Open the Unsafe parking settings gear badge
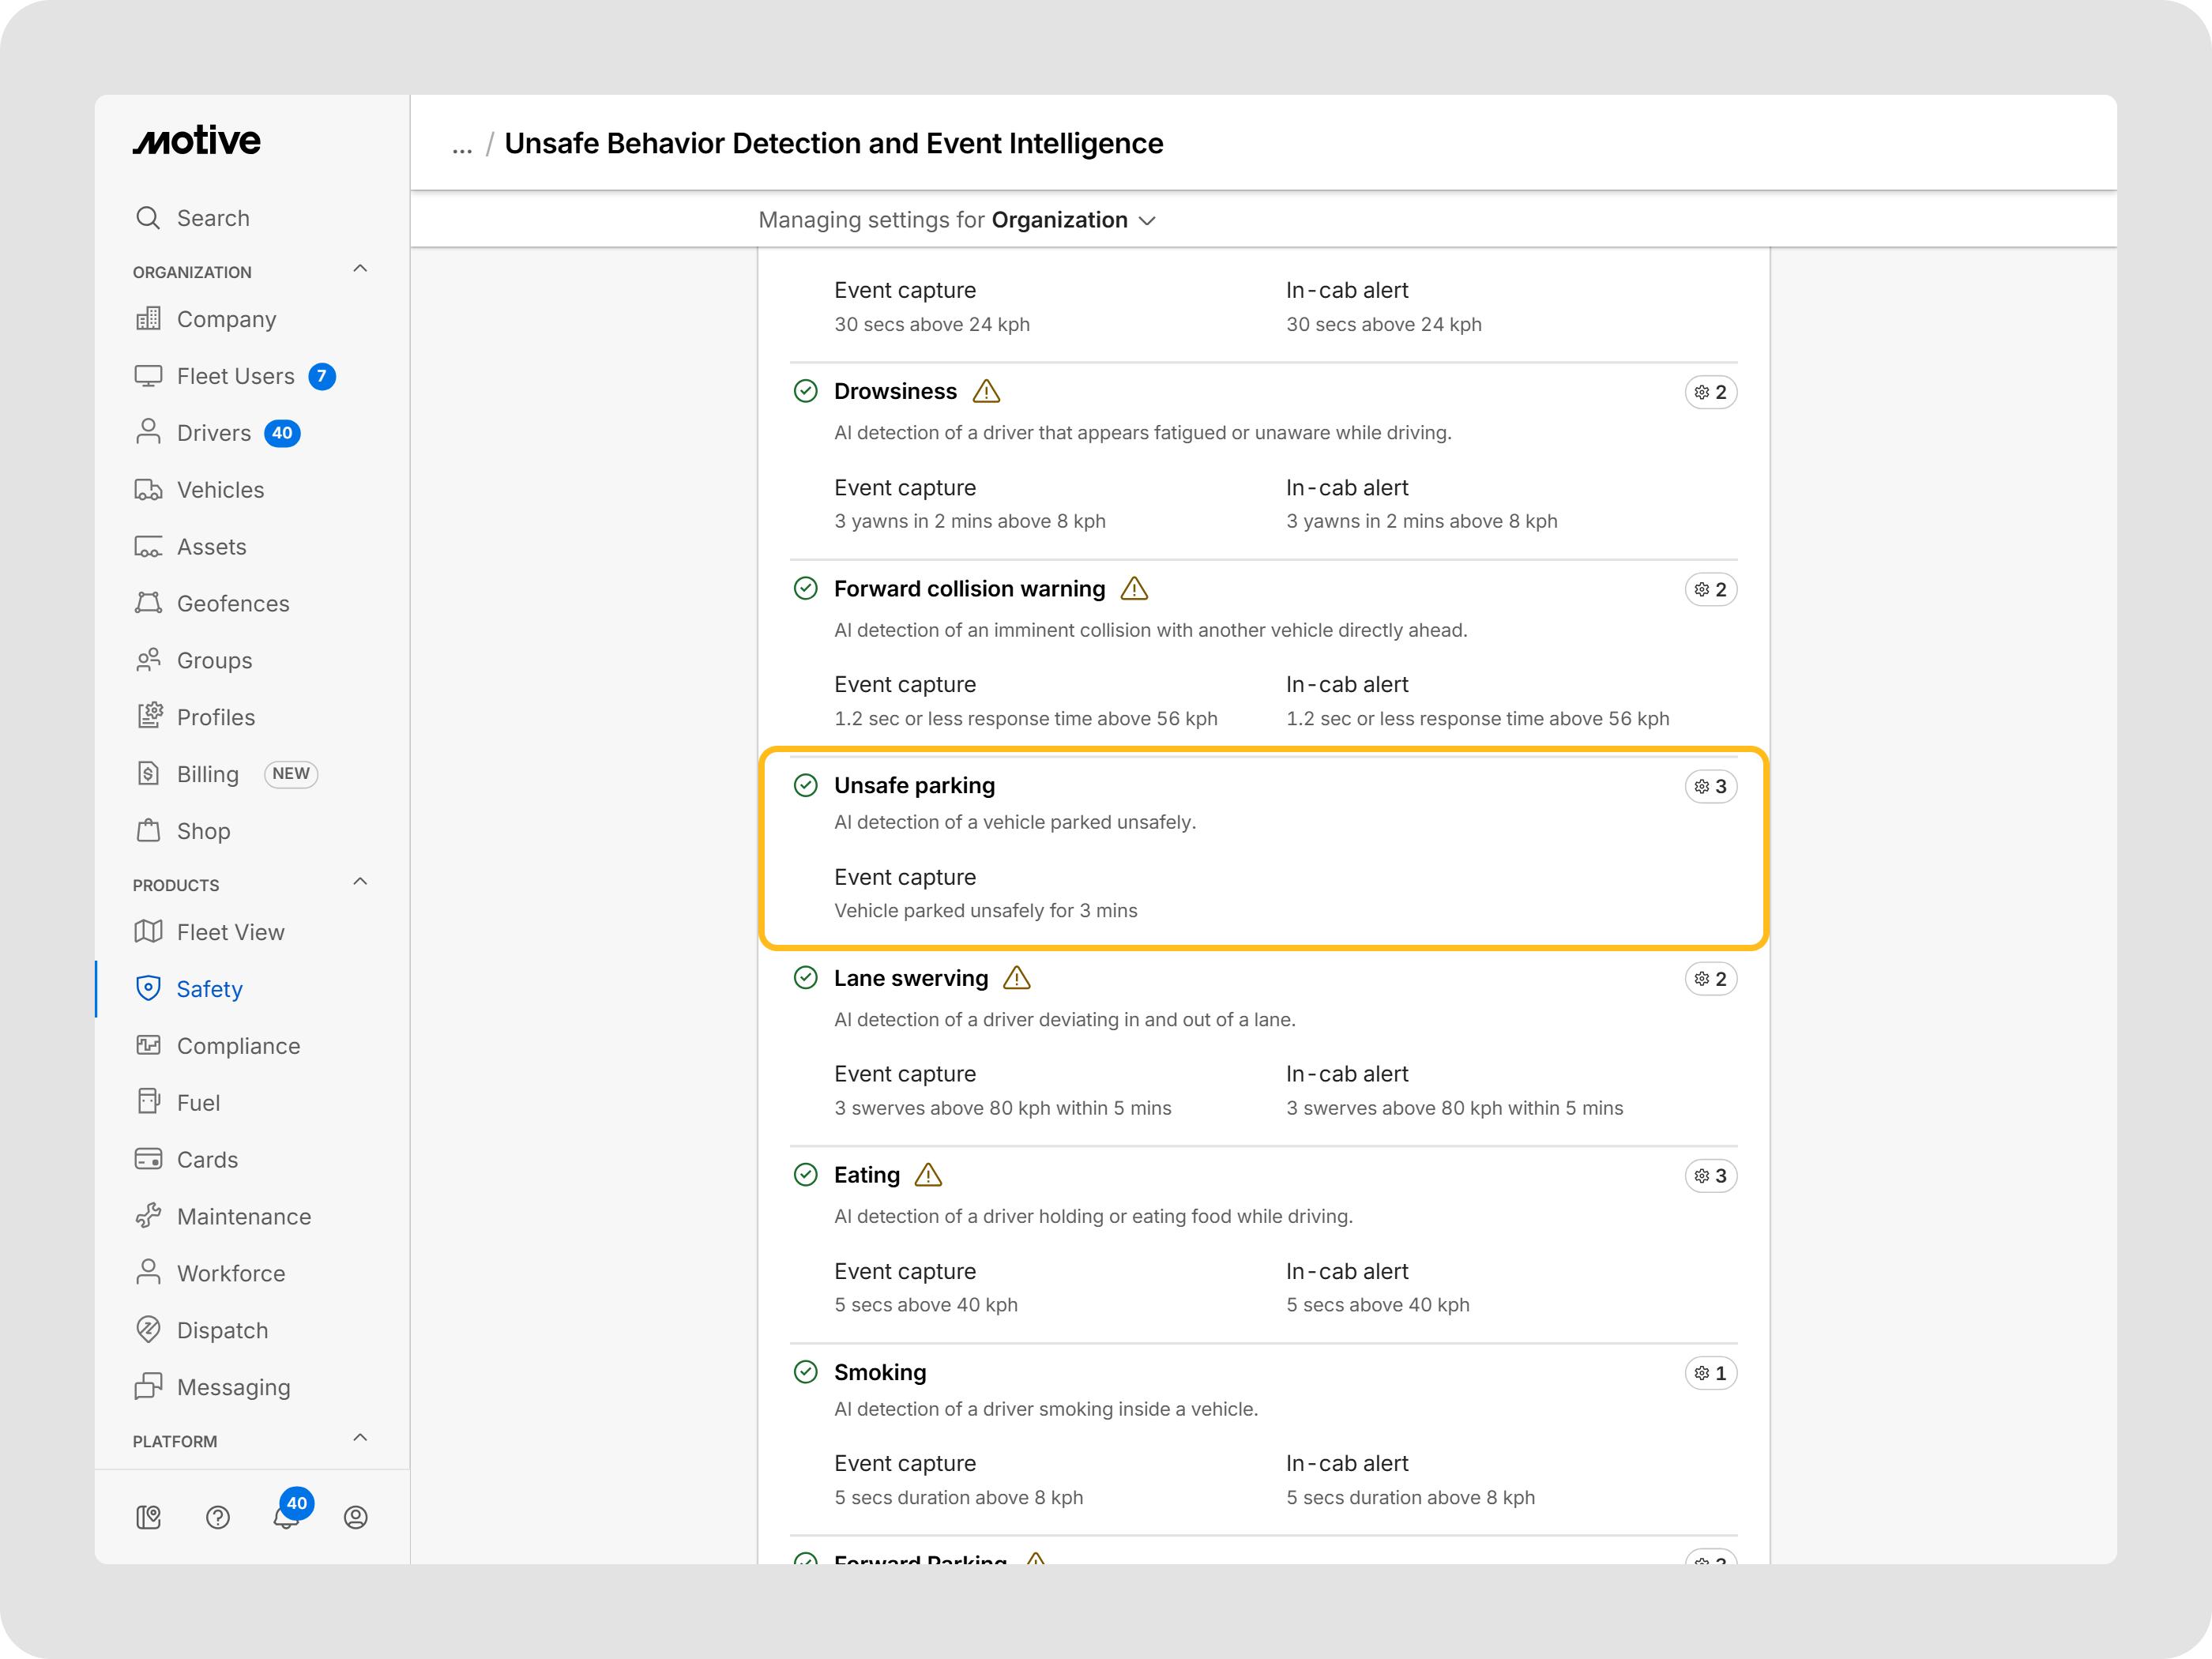The height and width of the screenshot is (1659, 2212). point(1710,786)
